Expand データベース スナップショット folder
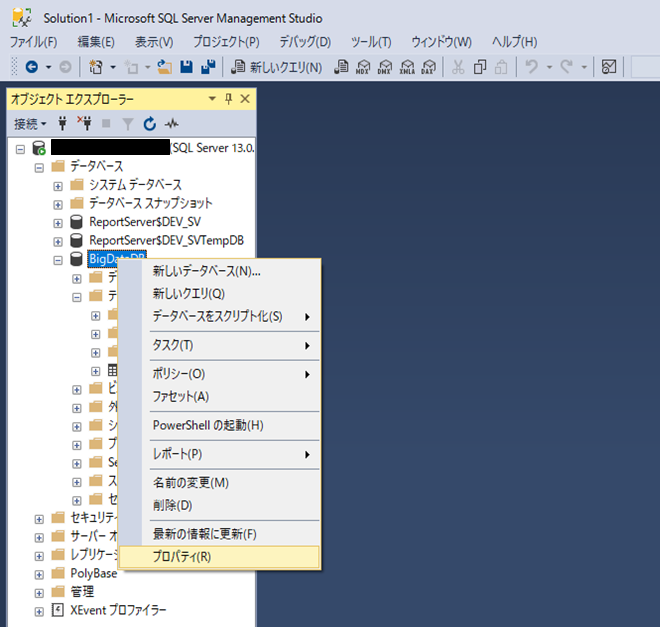 (x=58, y=205)
